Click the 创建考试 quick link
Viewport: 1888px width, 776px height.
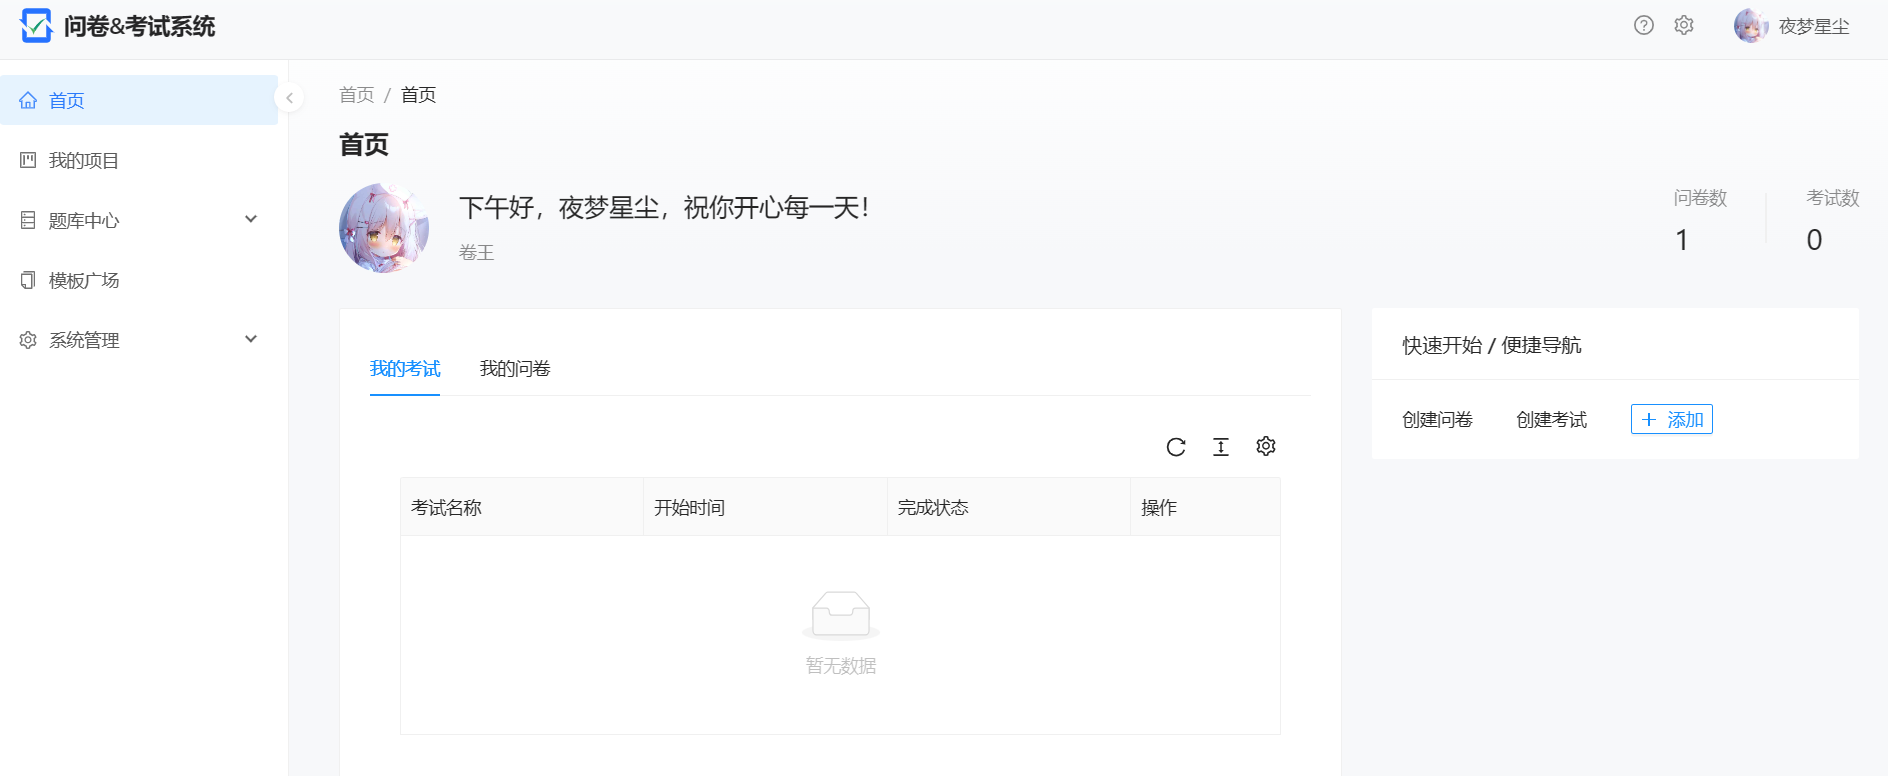click(1551, 420)
